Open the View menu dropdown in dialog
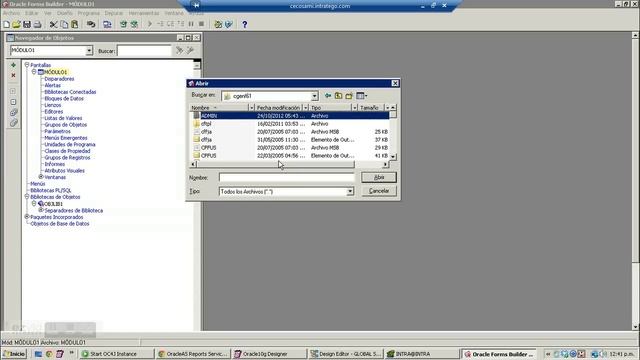Image resolution: width=640 pixels, height=360 pixels. click(362, 96)
